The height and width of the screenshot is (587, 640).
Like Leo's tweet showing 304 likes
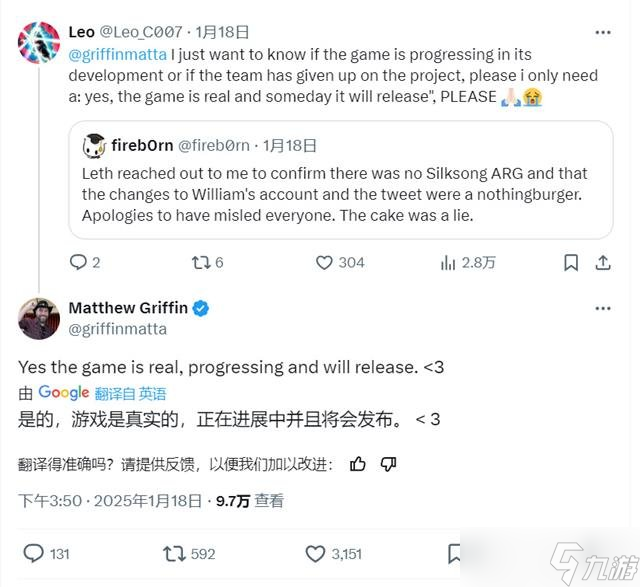340,262
